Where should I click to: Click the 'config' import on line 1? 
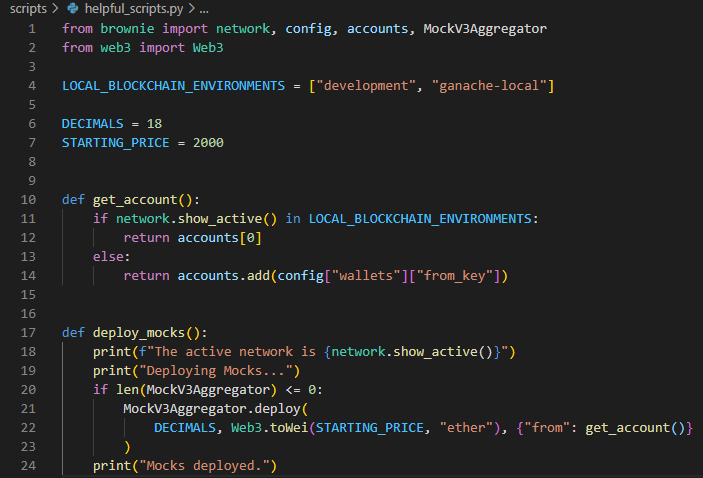[308, 29]
